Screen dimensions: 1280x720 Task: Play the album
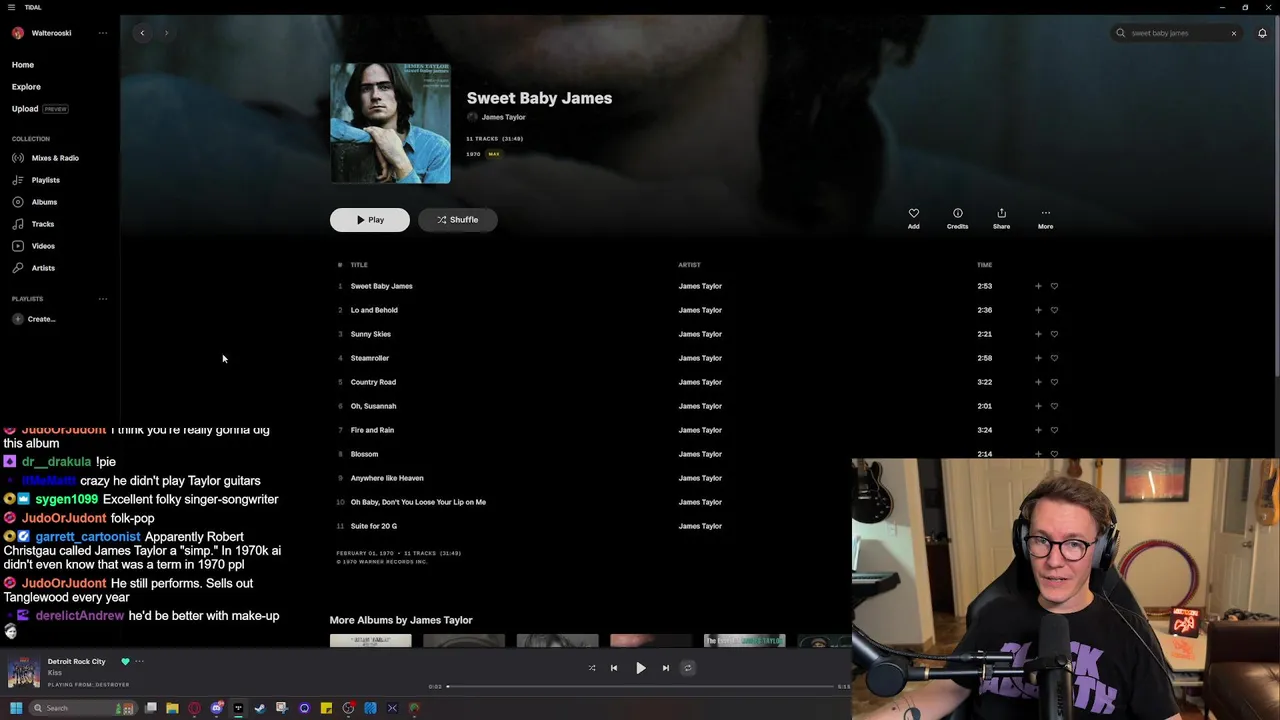(x=370, y=220)
